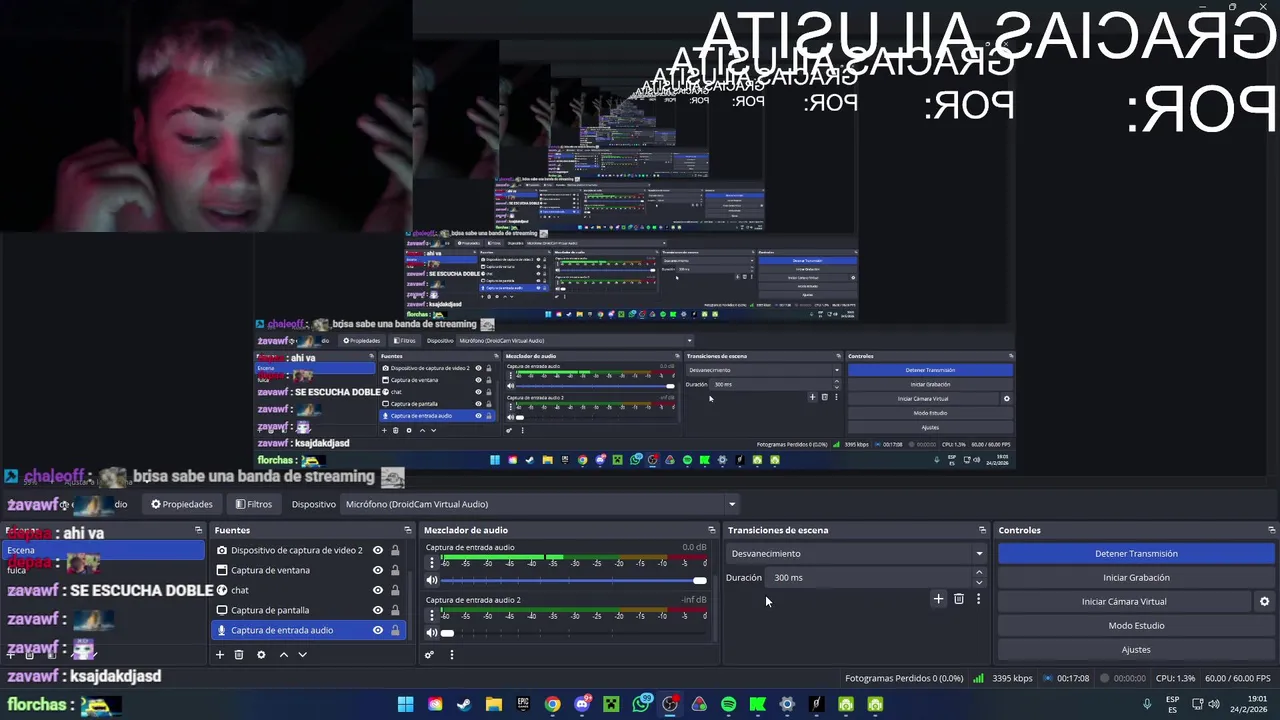
Task: Open Epic Games Launcher from taskbar
Action: [x=523, y=704]
